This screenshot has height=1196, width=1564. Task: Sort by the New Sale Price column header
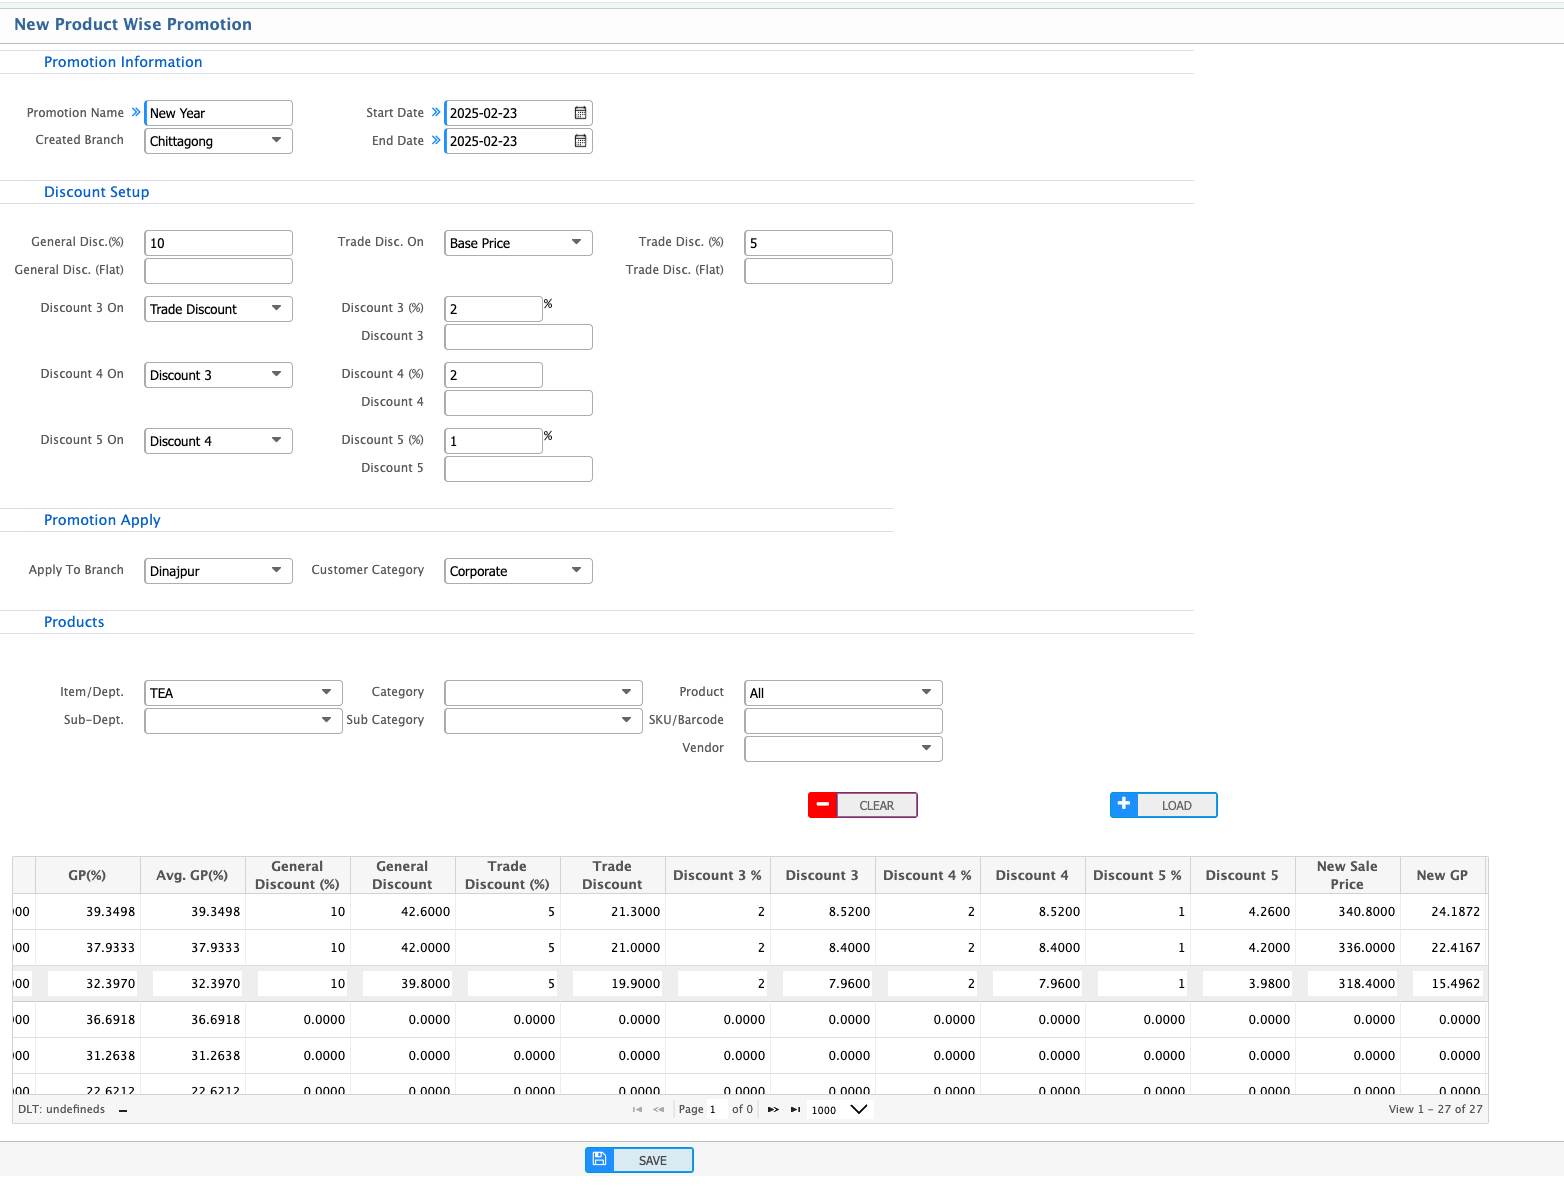coord(1346,875)
